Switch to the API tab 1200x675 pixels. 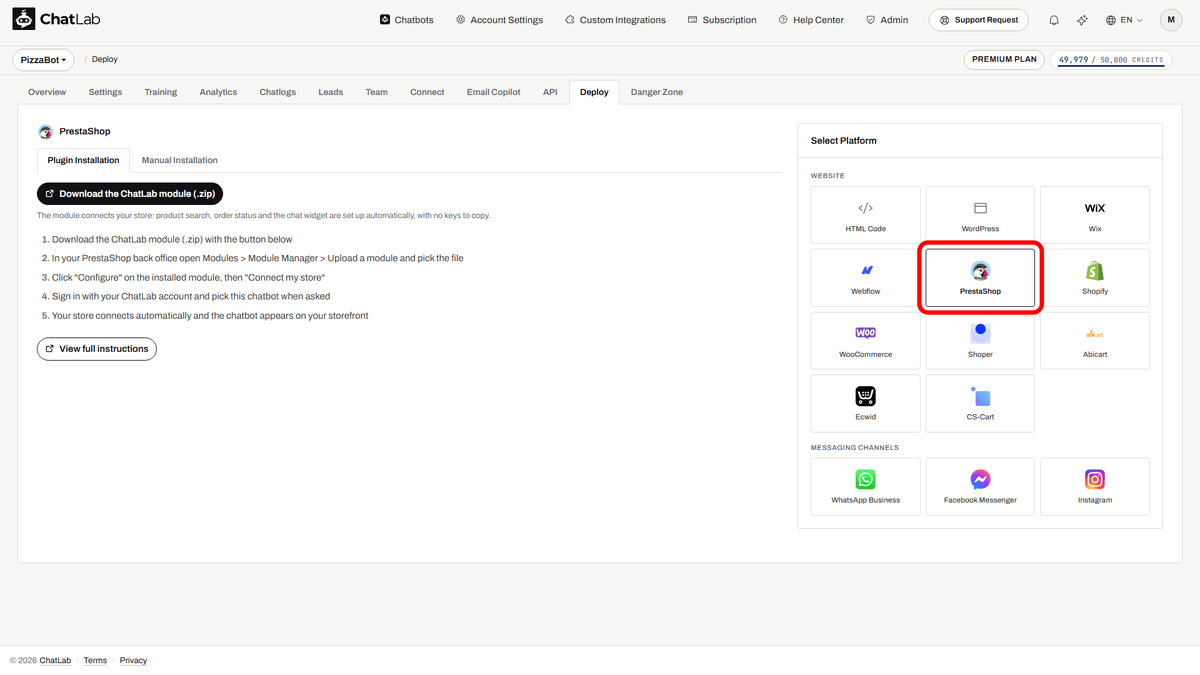pos(550,92)
